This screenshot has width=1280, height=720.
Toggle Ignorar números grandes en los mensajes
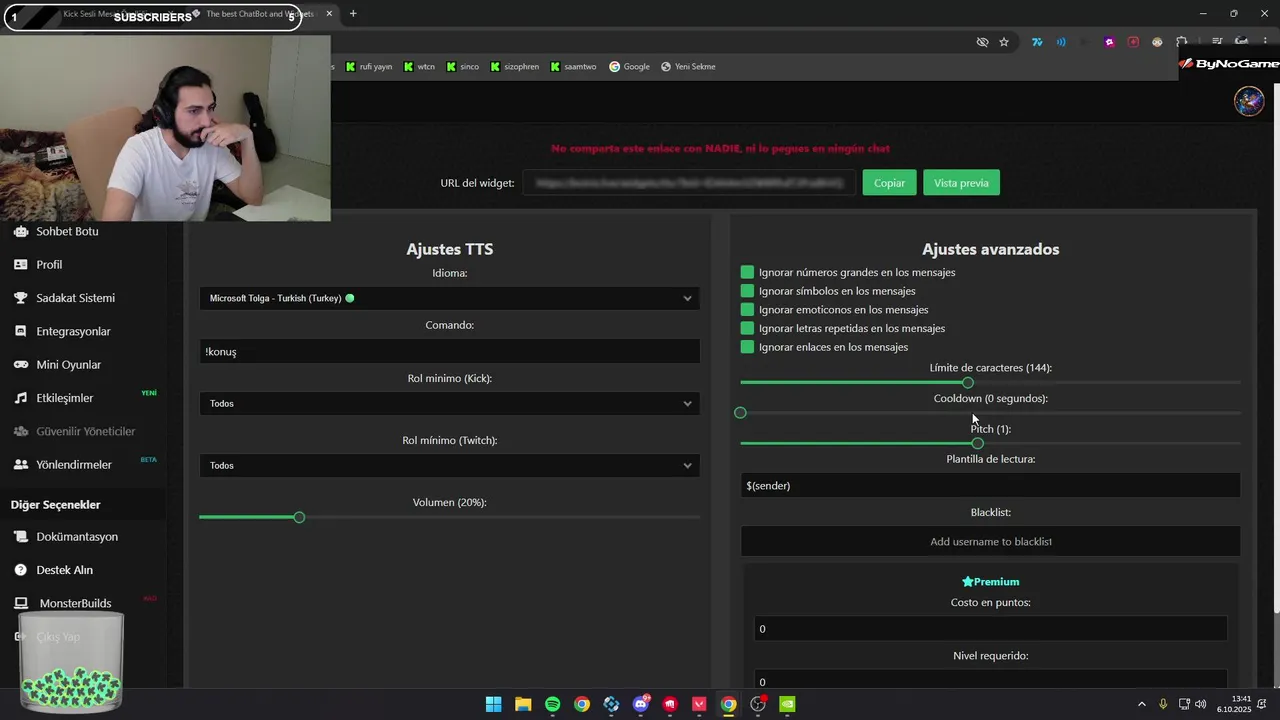[x=747, y=272]
